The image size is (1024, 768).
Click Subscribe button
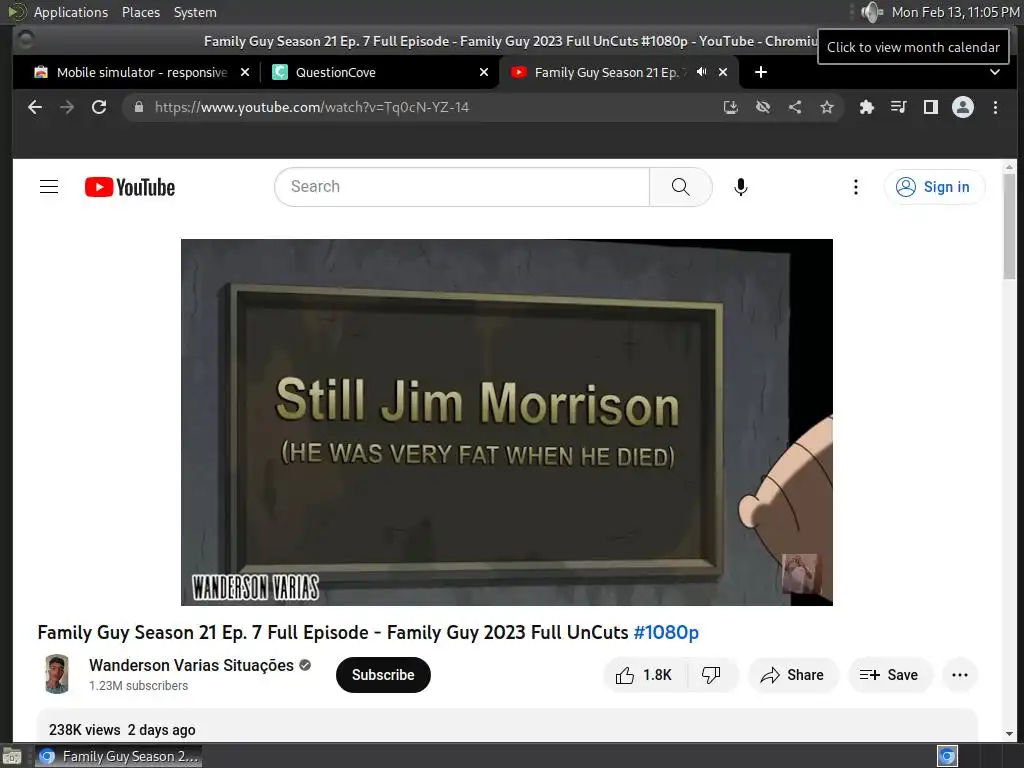coord(383,675)
